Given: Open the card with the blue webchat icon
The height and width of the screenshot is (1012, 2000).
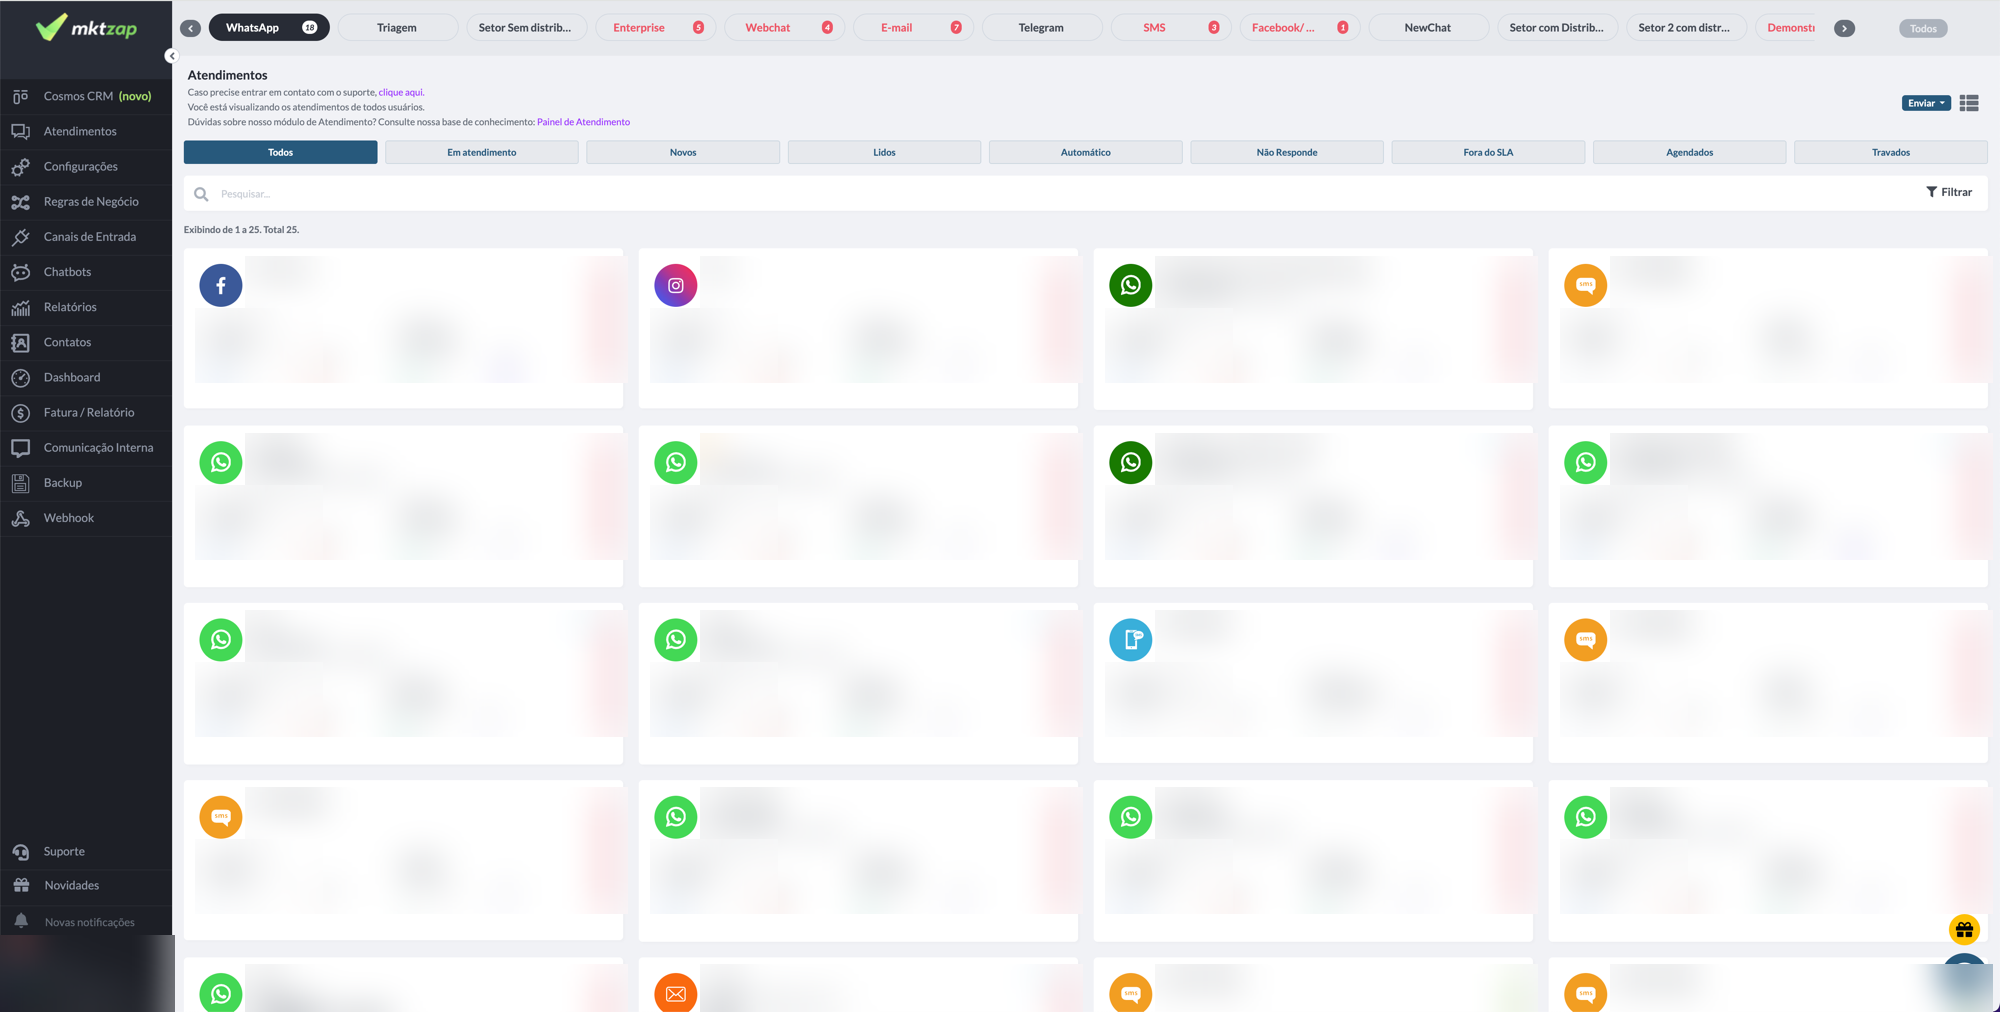Looking at the screenshot, I should click(1313, 683).
